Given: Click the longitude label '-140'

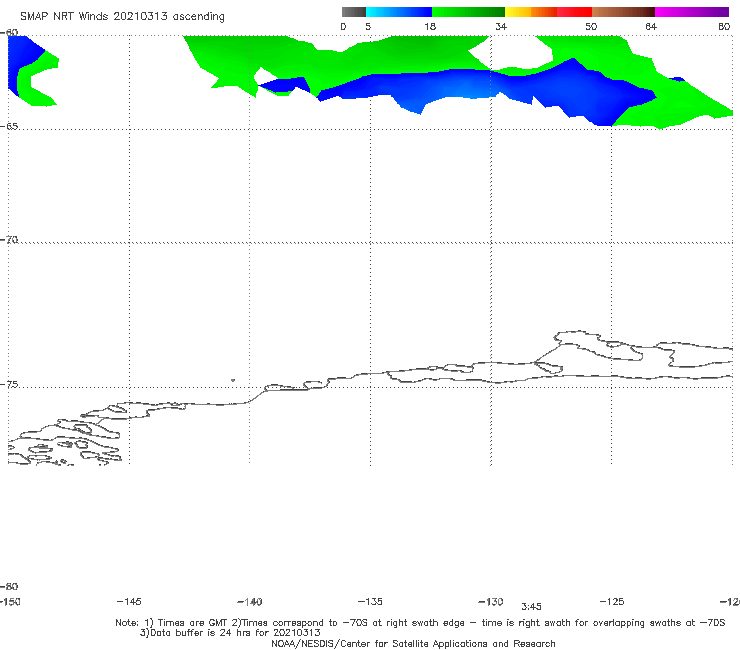Looking at the screenshot, I should pos(250,602).
